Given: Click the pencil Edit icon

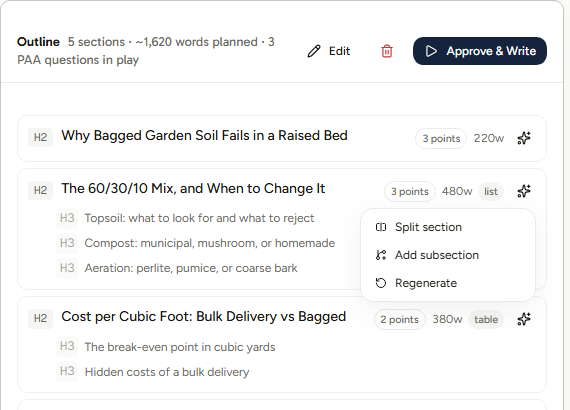Looking at the screenshot, I should click(x=314, y=51).
